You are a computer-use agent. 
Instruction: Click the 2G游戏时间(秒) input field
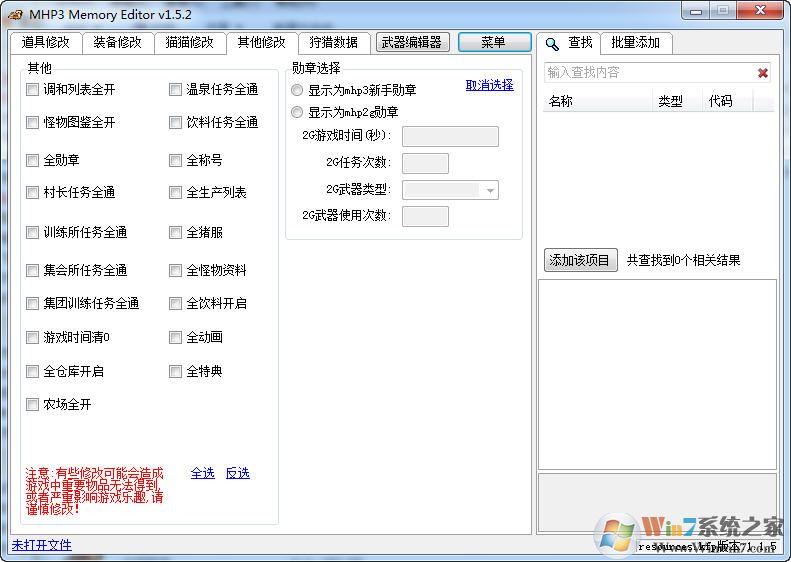(450, 136)
